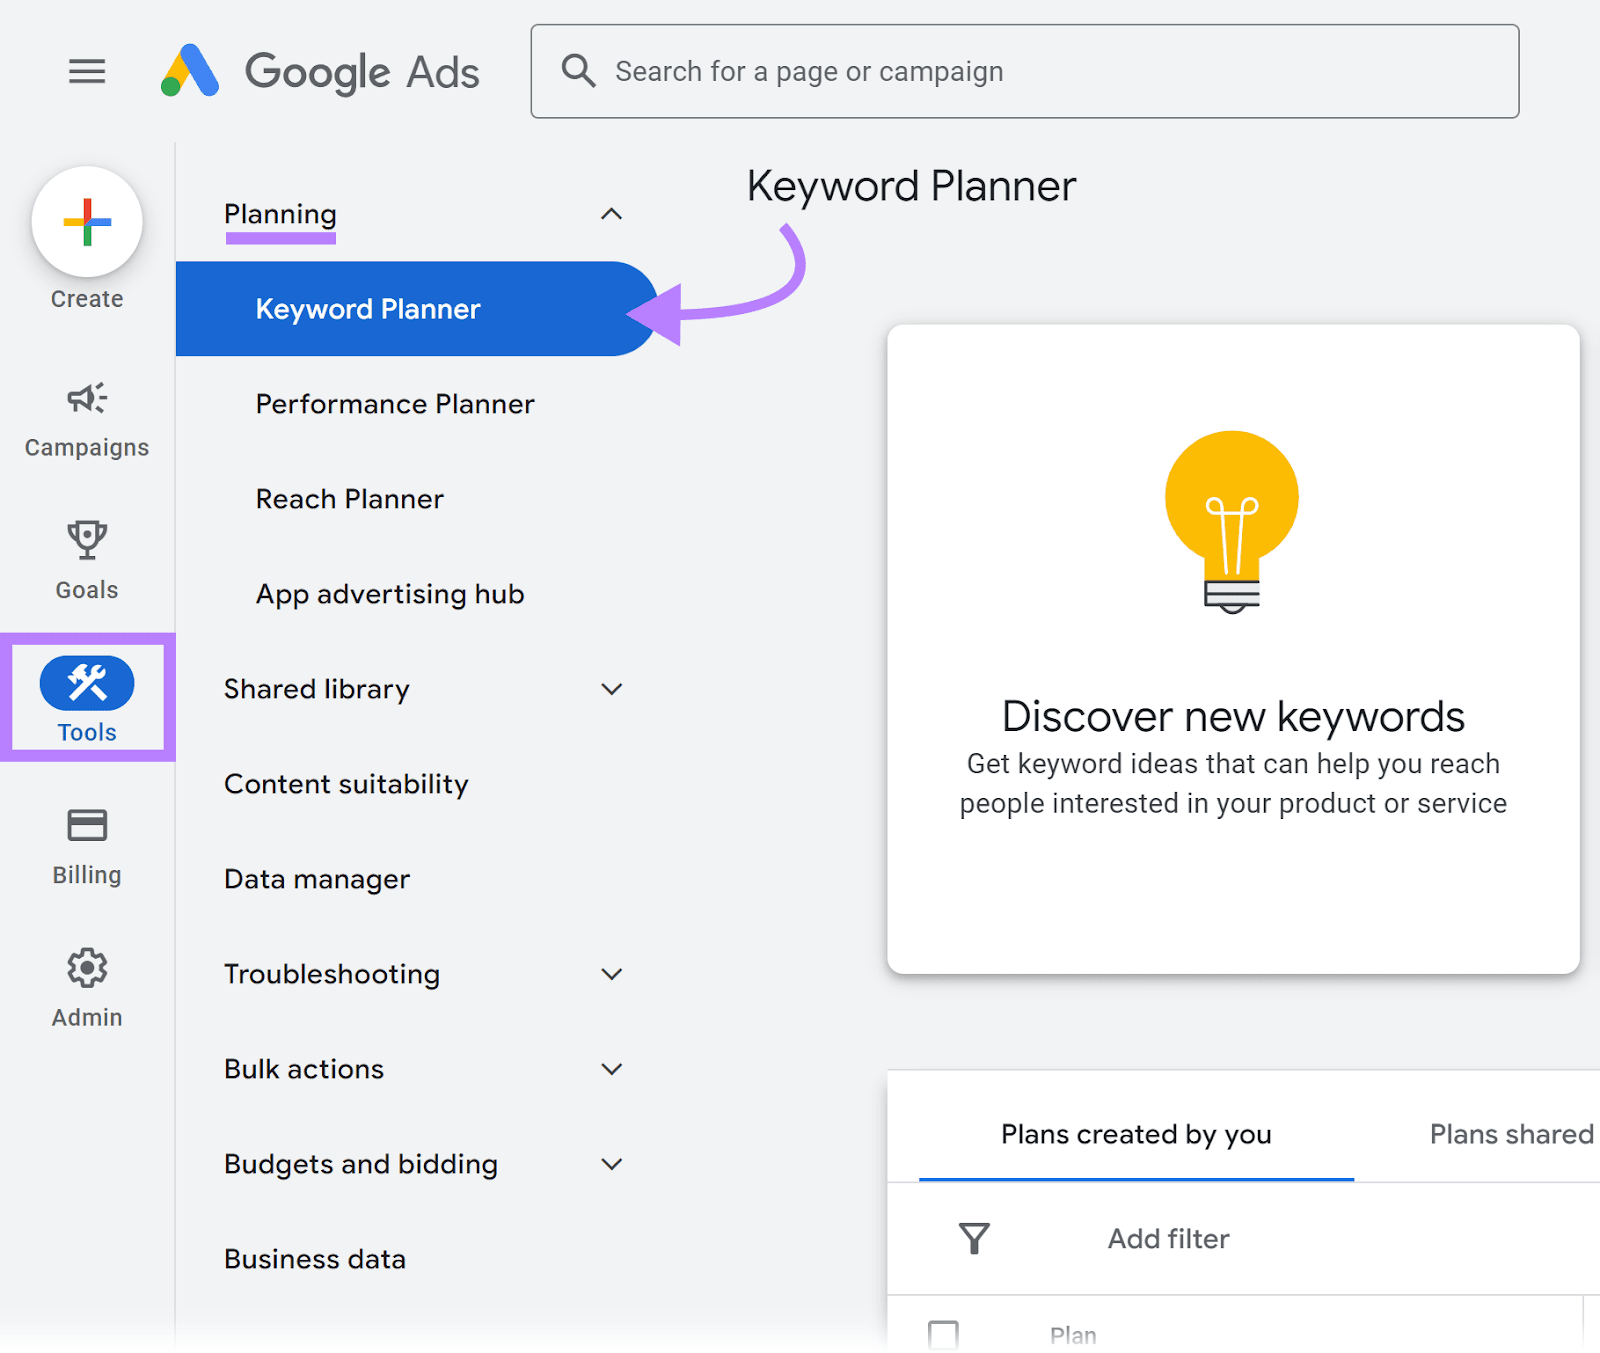Select the Plans created by you tab

[1136, 1134]
